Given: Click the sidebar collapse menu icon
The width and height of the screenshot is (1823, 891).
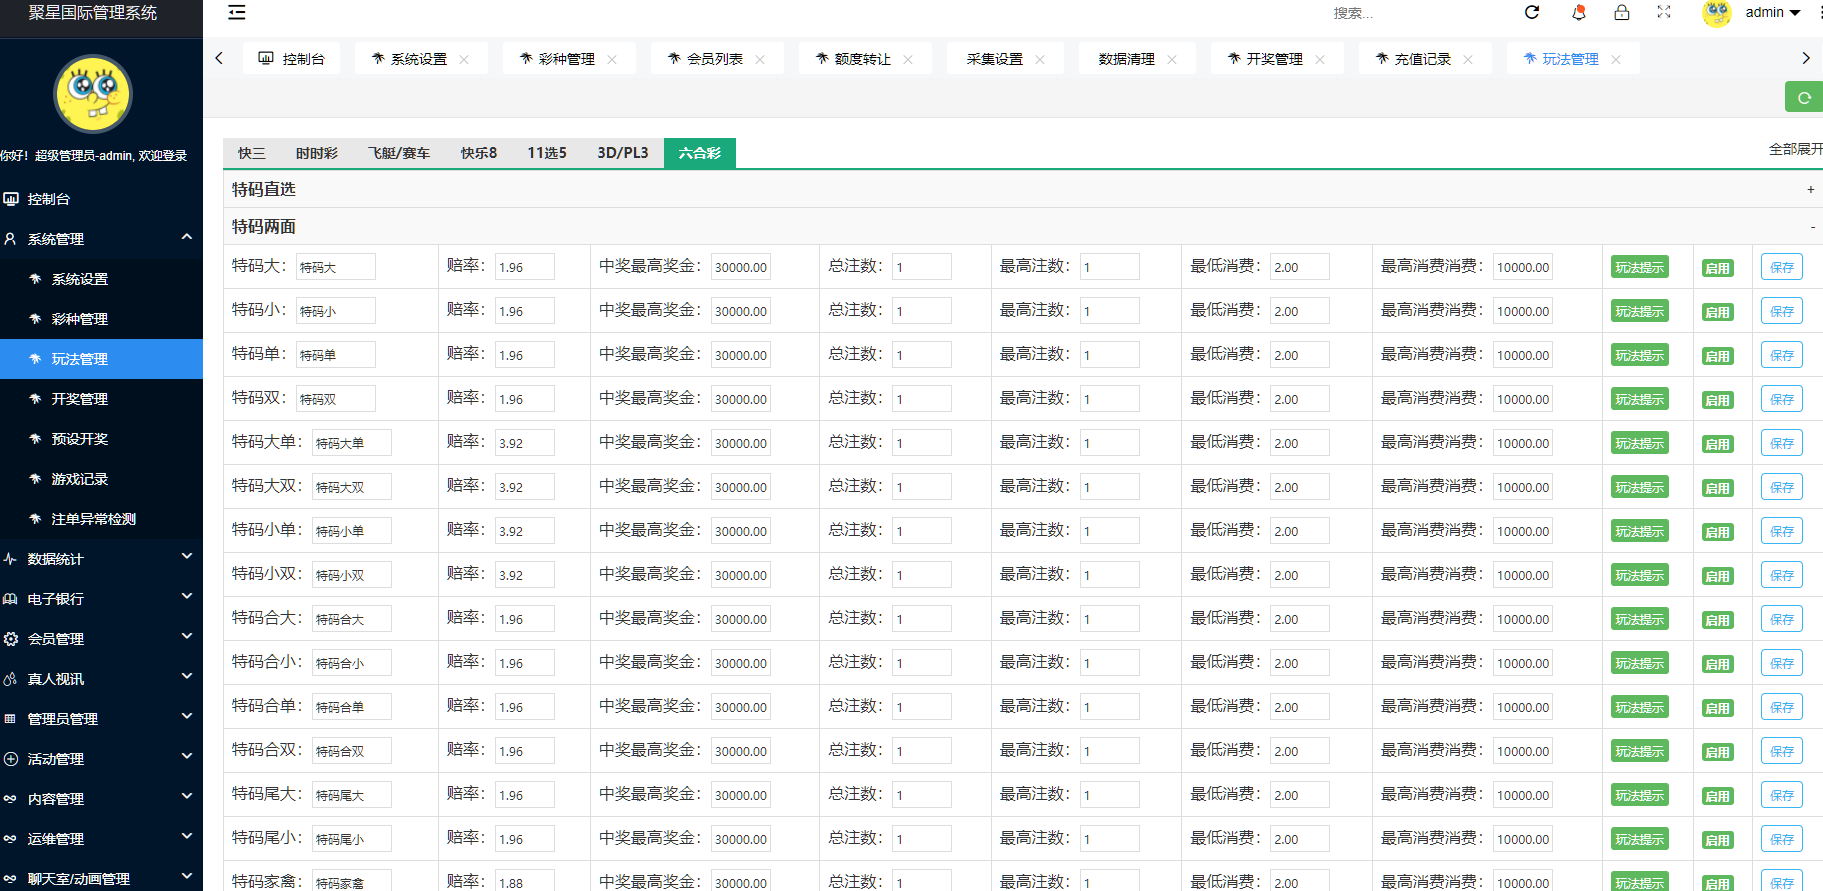Looking at the screenshot, I should coord(237,13).
